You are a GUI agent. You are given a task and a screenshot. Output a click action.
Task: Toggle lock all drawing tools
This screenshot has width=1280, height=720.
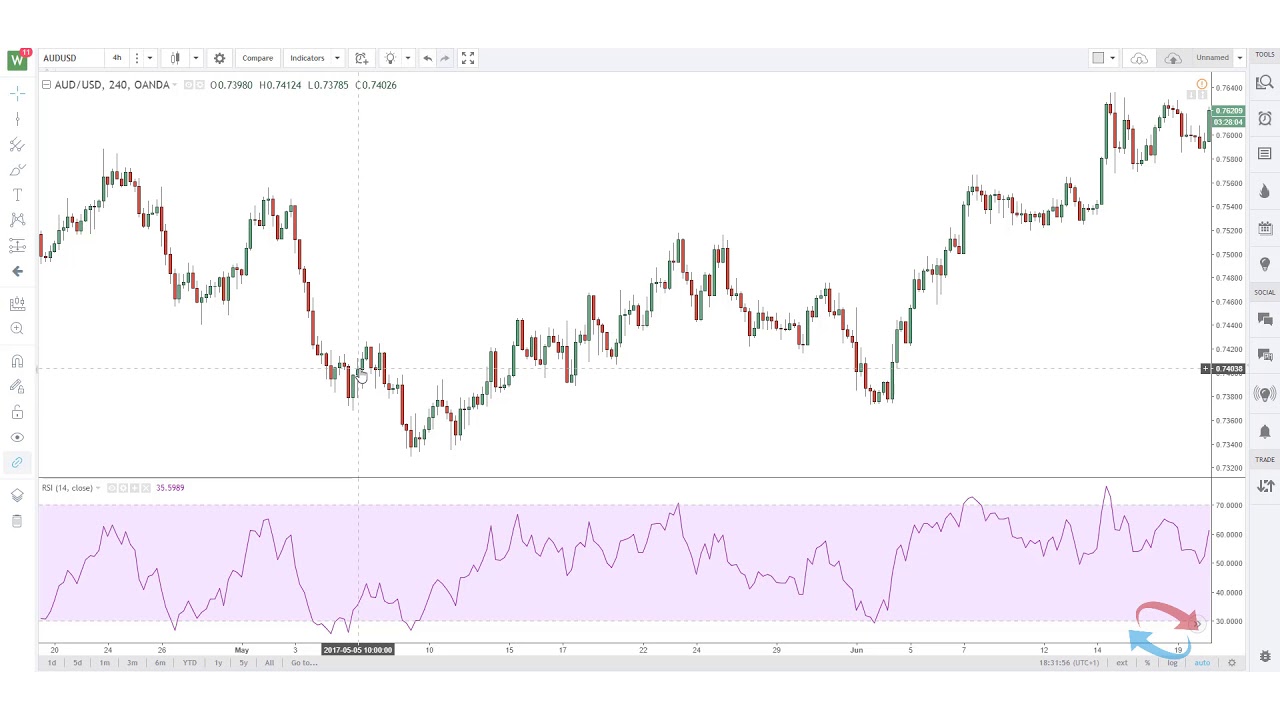[x=17, y=412]
